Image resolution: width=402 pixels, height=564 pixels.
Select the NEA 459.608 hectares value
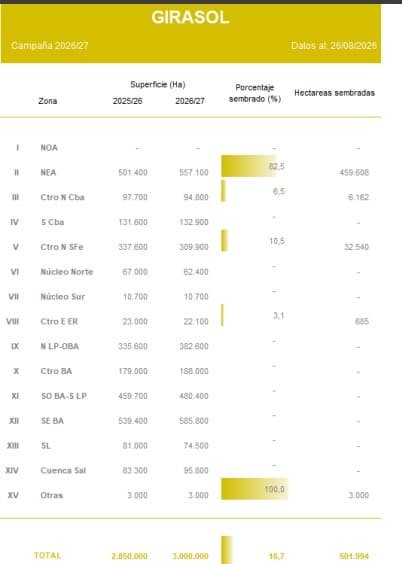(x=354, y=173)
